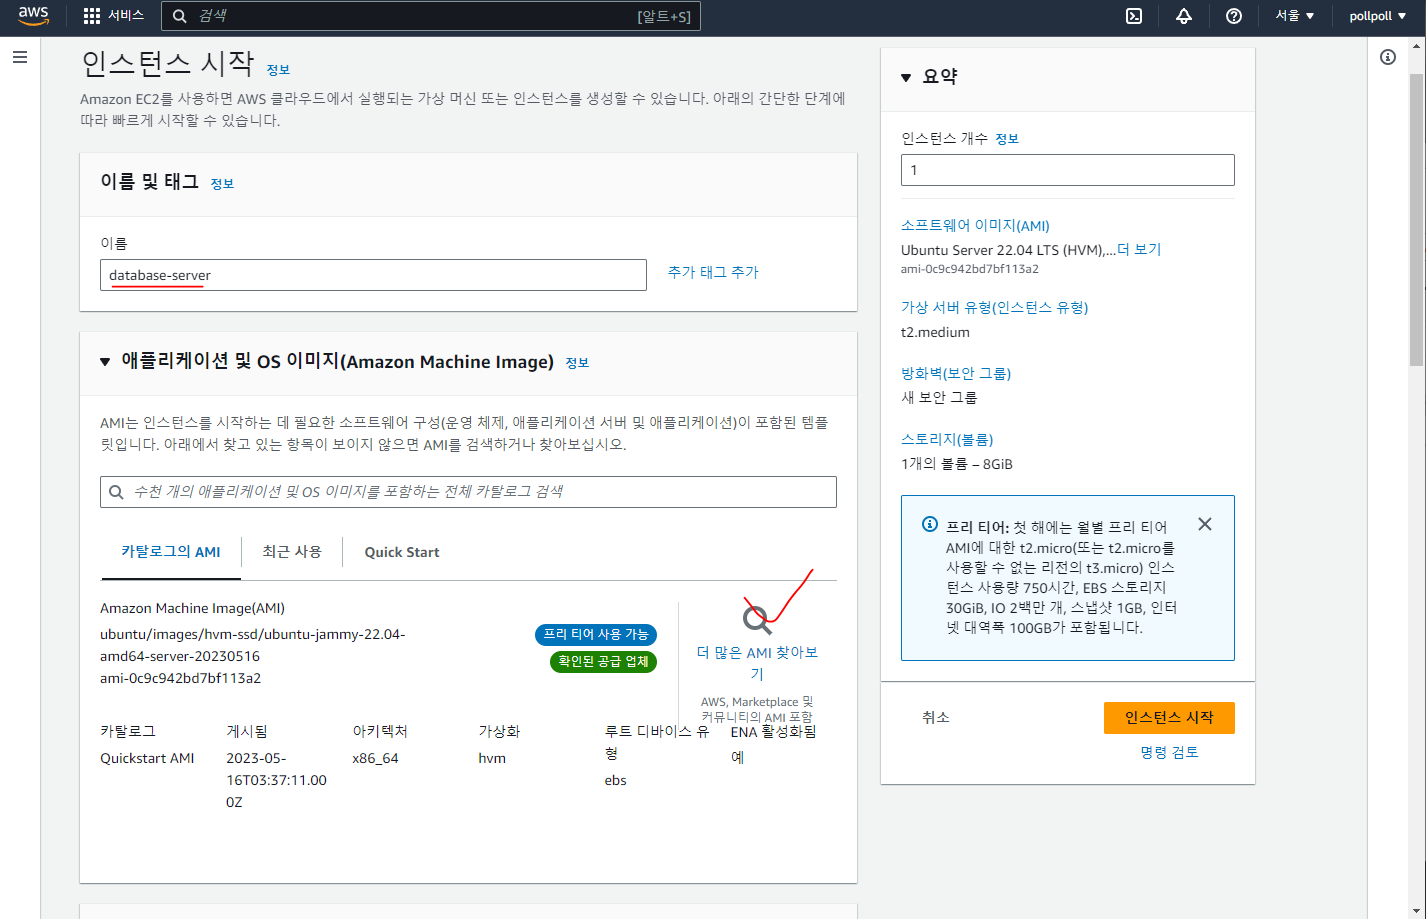Screen dimensions: 1426x919
Task: Click the 더 많은 AMI 찾아보기 link
Action: pos(757,662)
